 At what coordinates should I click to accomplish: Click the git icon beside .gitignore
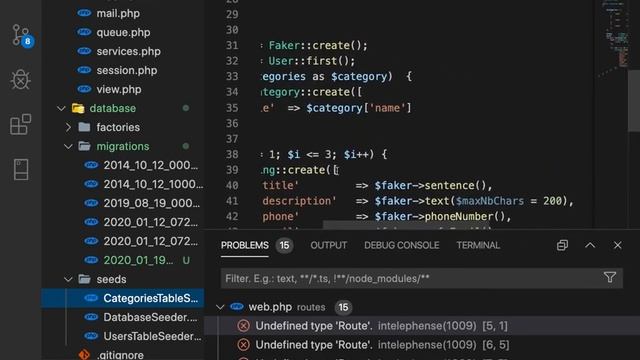pos(84,355)
